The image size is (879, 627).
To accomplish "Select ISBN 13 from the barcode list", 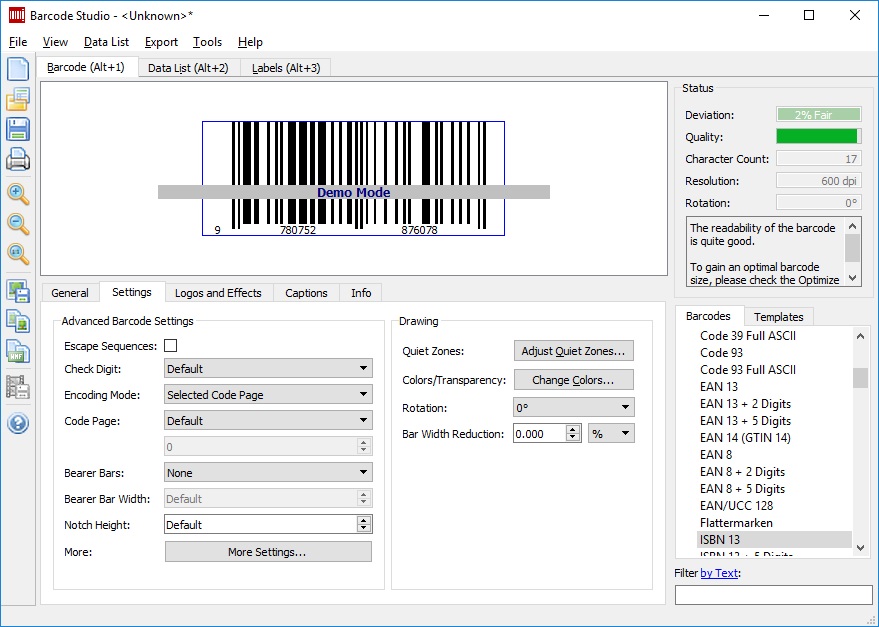I will pos(720,539).
